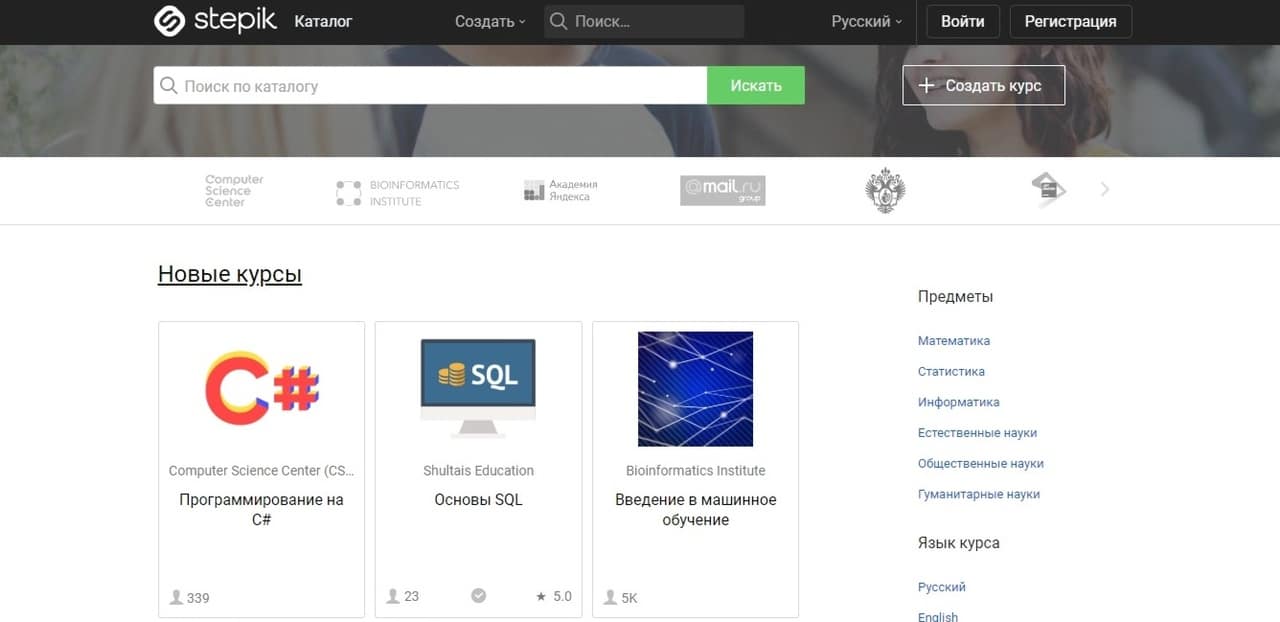This screenshot has height=622, width=1280.
Task: Open the SQL monitor course image
Action: [478, 388]
